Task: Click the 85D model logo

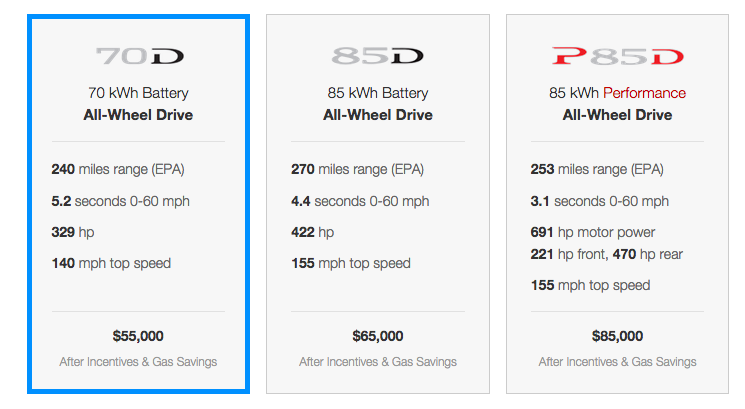Action: pyautogui.click(x=378, y=56)
